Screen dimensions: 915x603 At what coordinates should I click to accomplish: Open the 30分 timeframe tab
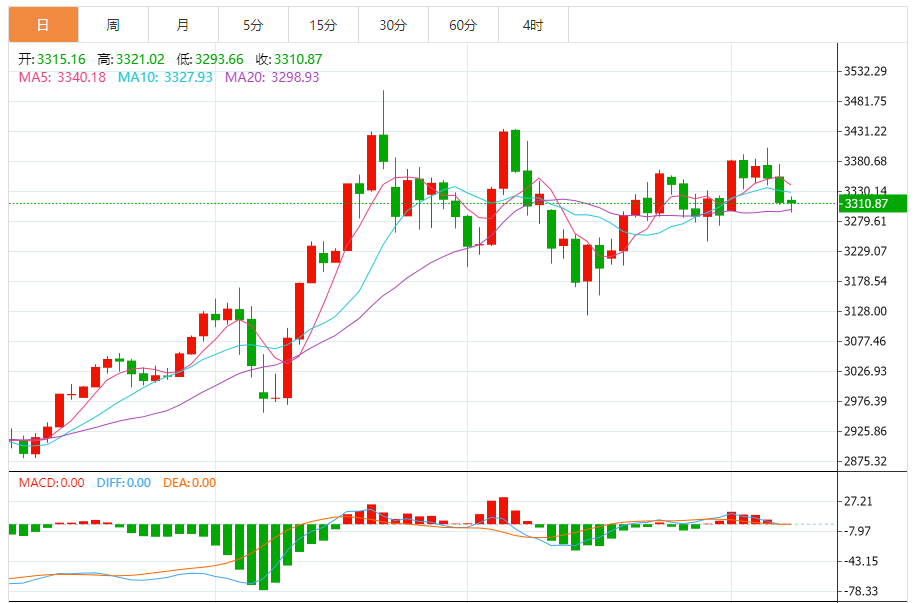click(x=393, y=25)
